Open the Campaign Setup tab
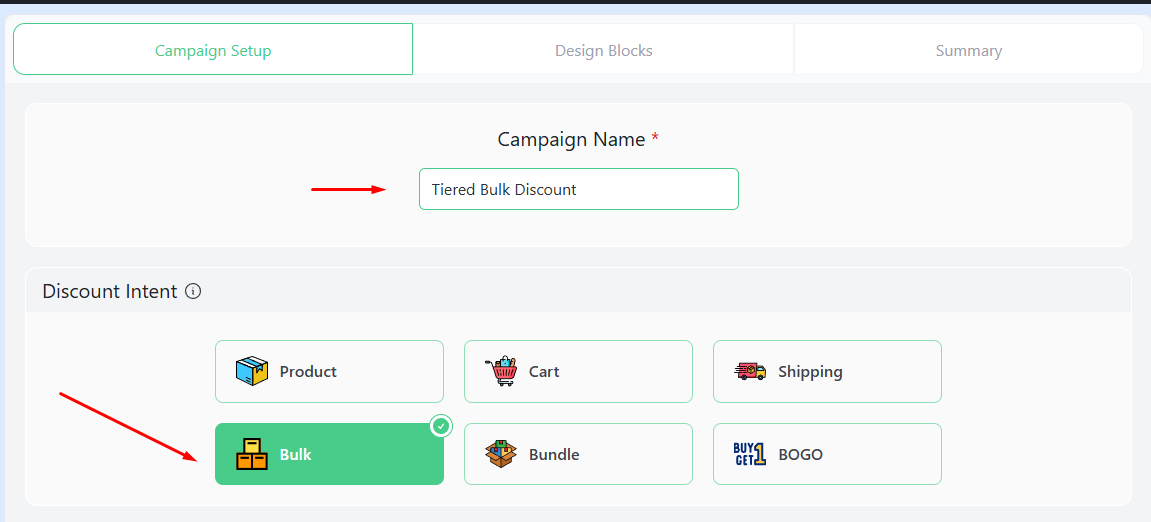 point(213,50)
